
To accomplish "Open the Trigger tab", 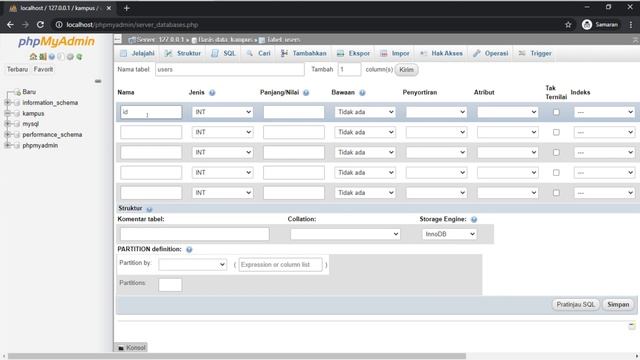I will [x=535, y=53].
